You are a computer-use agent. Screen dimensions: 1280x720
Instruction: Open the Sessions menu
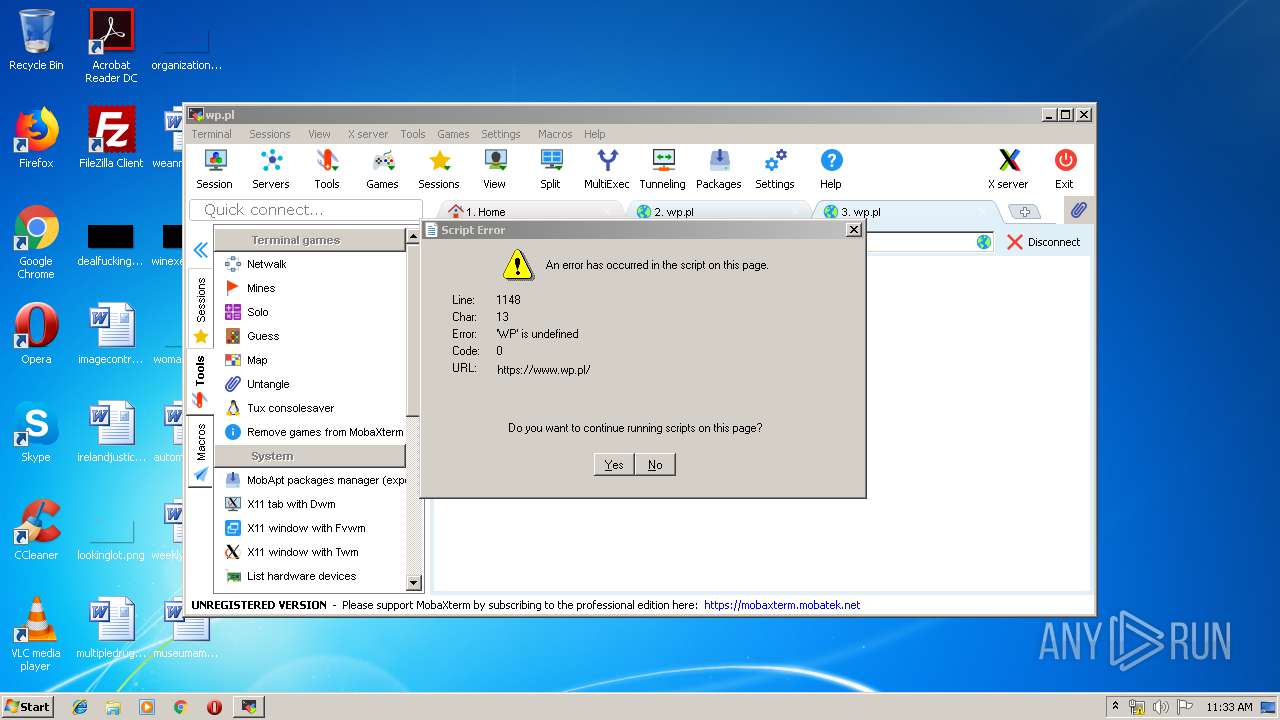tap(270, 134)
